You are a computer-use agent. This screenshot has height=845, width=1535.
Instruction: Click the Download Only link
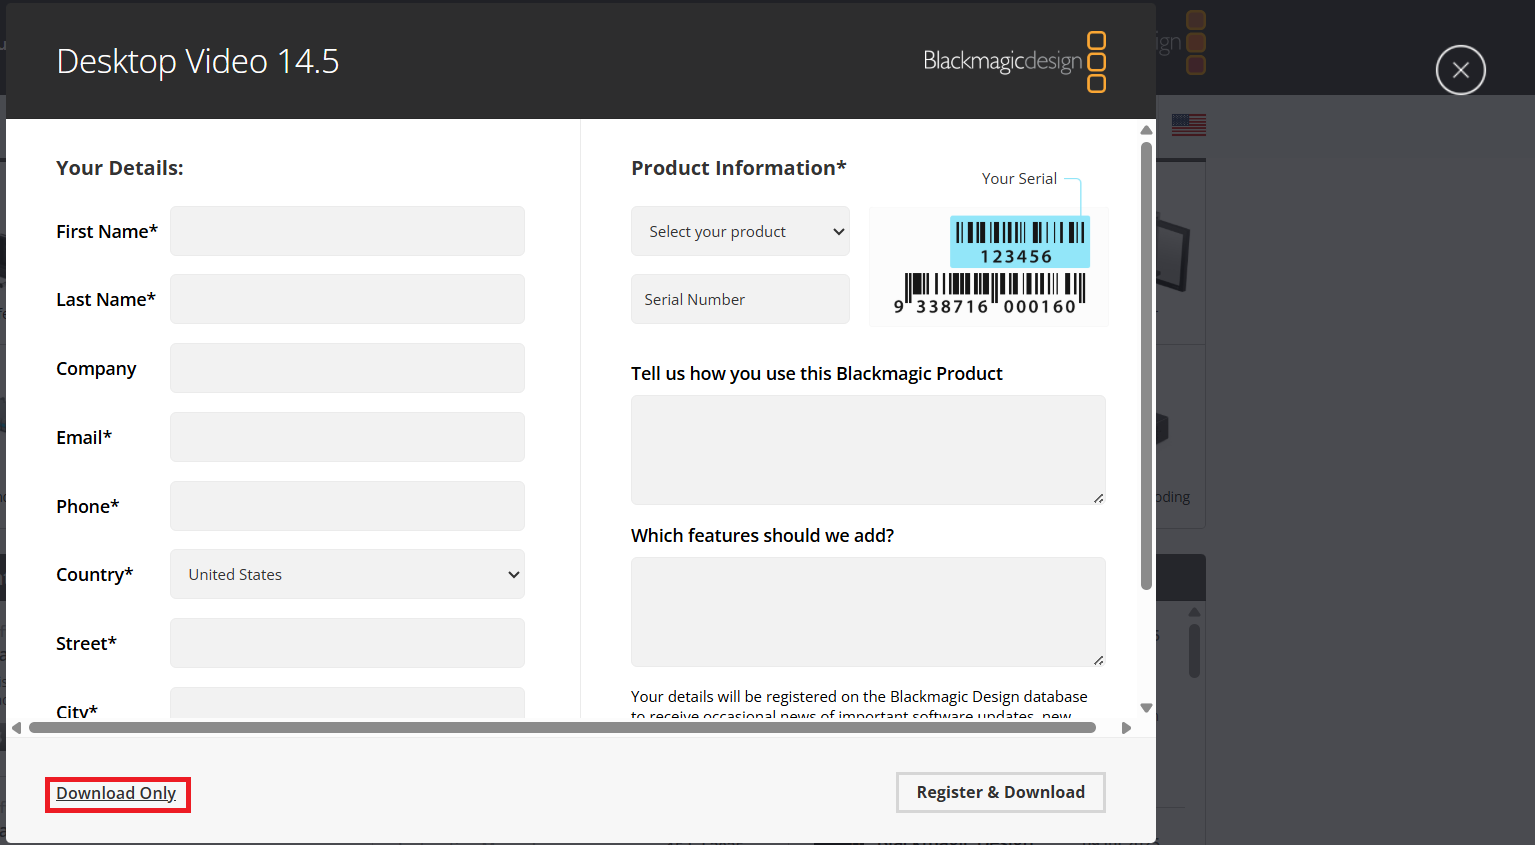click(x=117, y=792)
